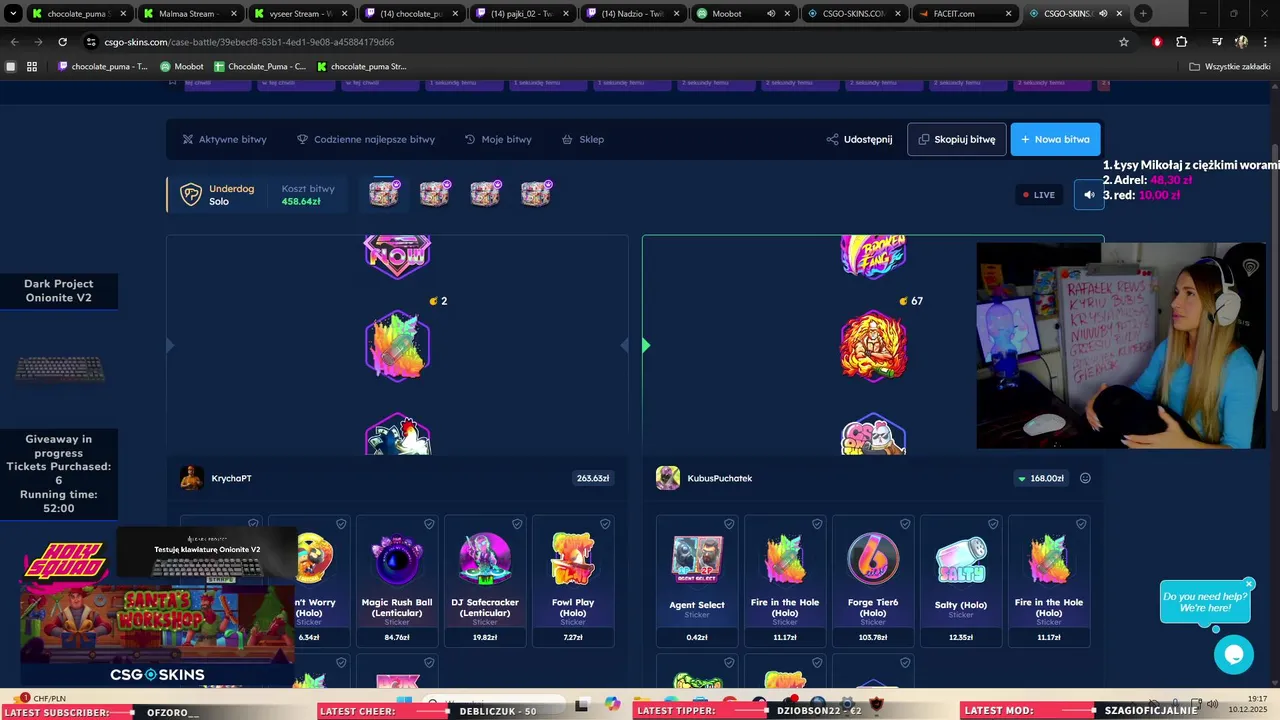Click KrychaPT's player avatar
This screenshot has height=720, width=1280.
pyautogui.click(x=192, y=478)
